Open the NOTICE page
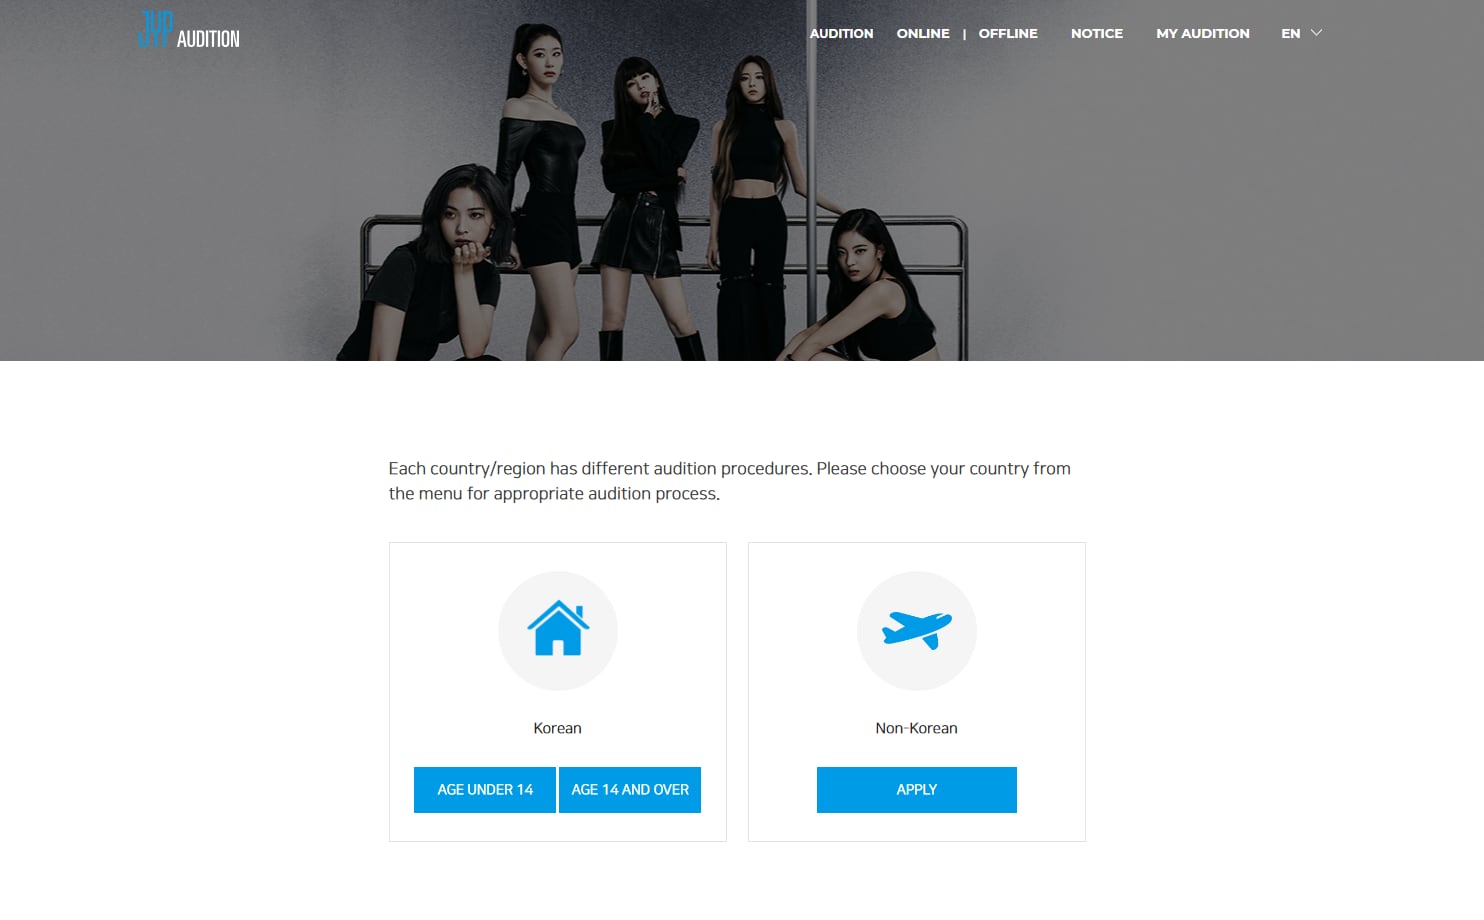This screenshot has height=920, width=1484. 1097,33
